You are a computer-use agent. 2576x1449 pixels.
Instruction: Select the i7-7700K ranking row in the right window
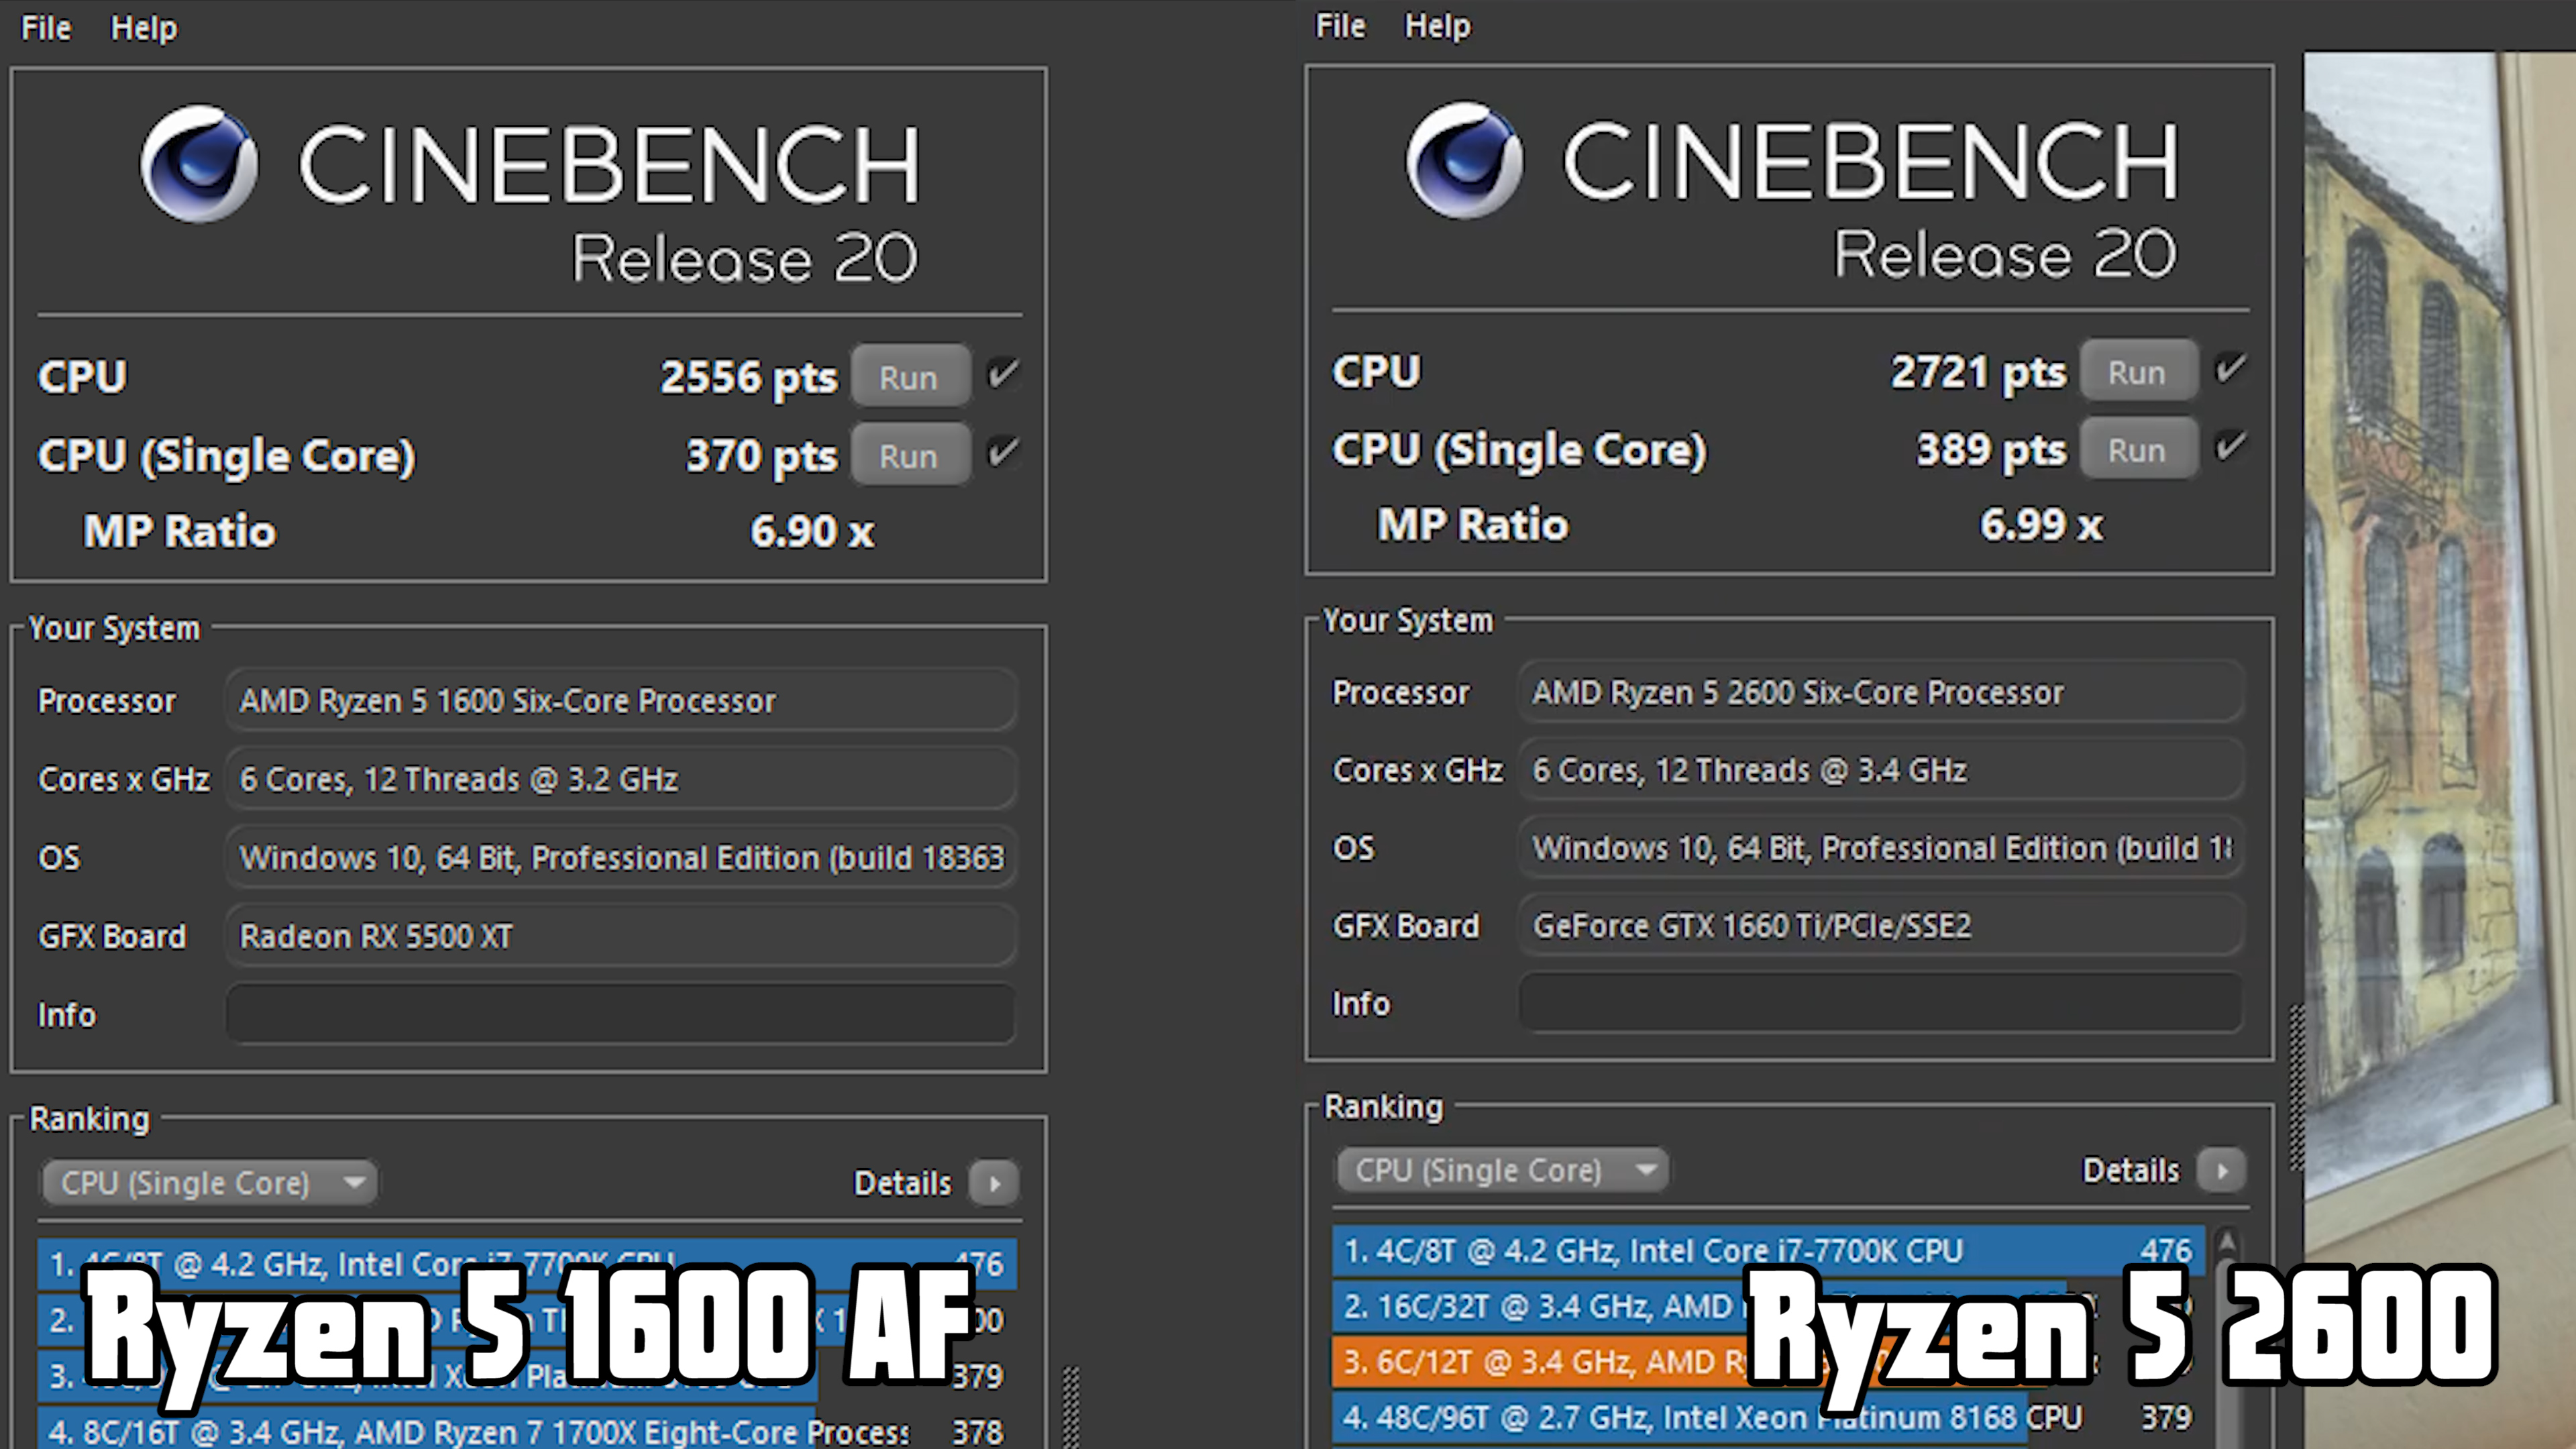(x=1768, y=1251)
